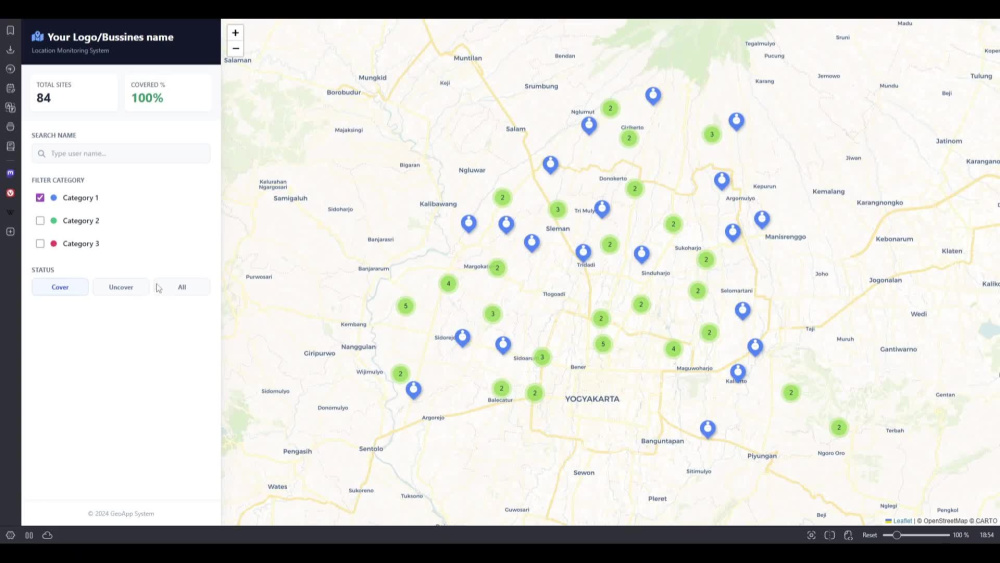
Task: Check the Category 3 checkbox
Action: click(40, 244)
